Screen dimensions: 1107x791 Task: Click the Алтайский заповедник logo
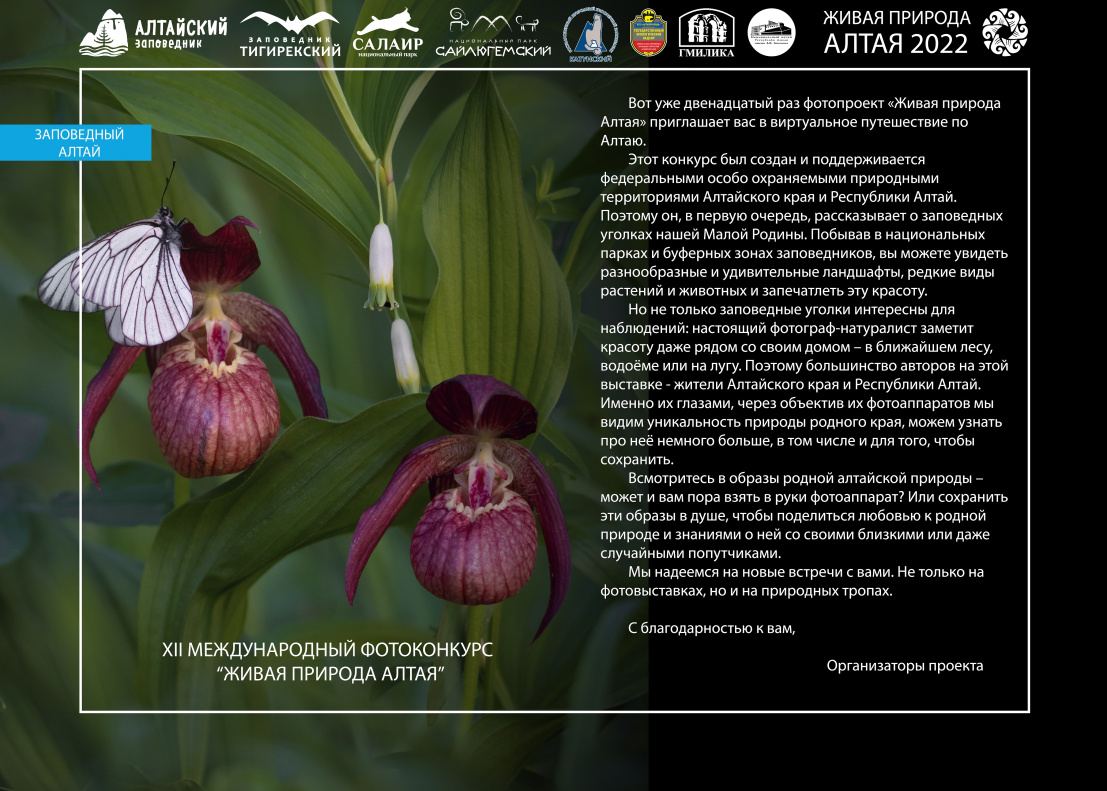point(152,33)
